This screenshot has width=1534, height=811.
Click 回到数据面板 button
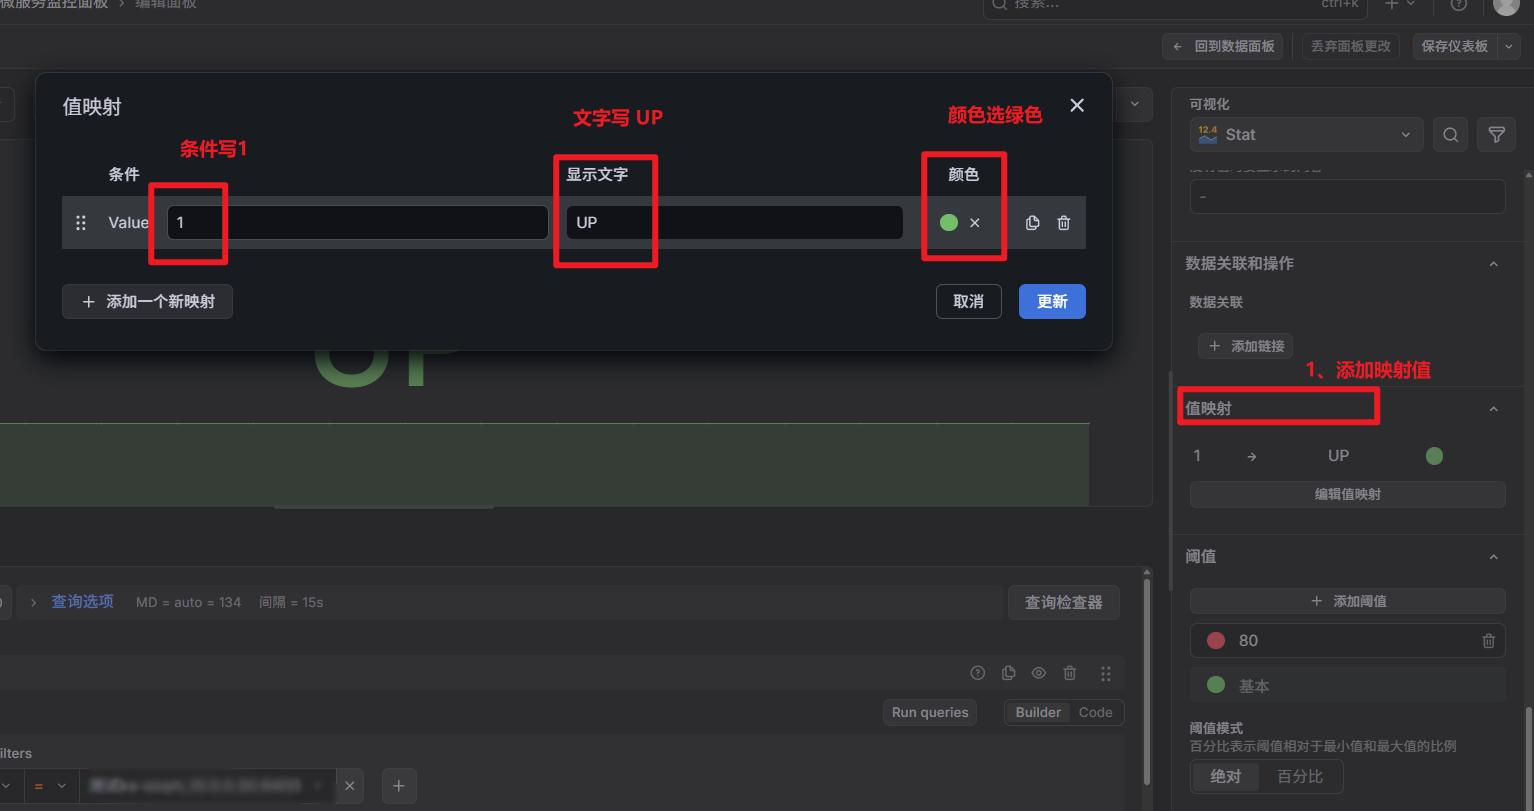tap(1224, 46)
